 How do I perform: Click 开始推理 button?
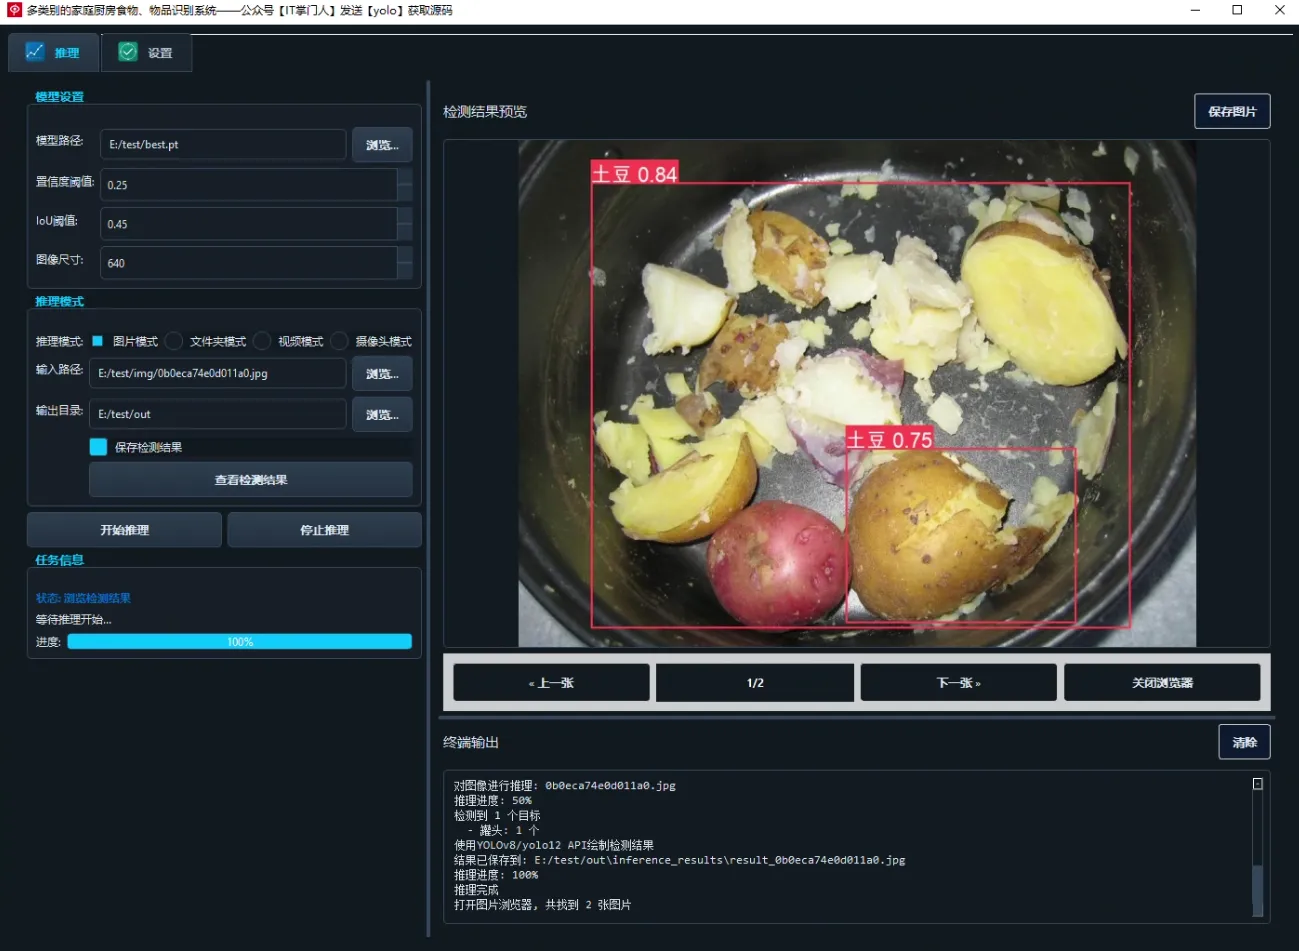[124, 530]
